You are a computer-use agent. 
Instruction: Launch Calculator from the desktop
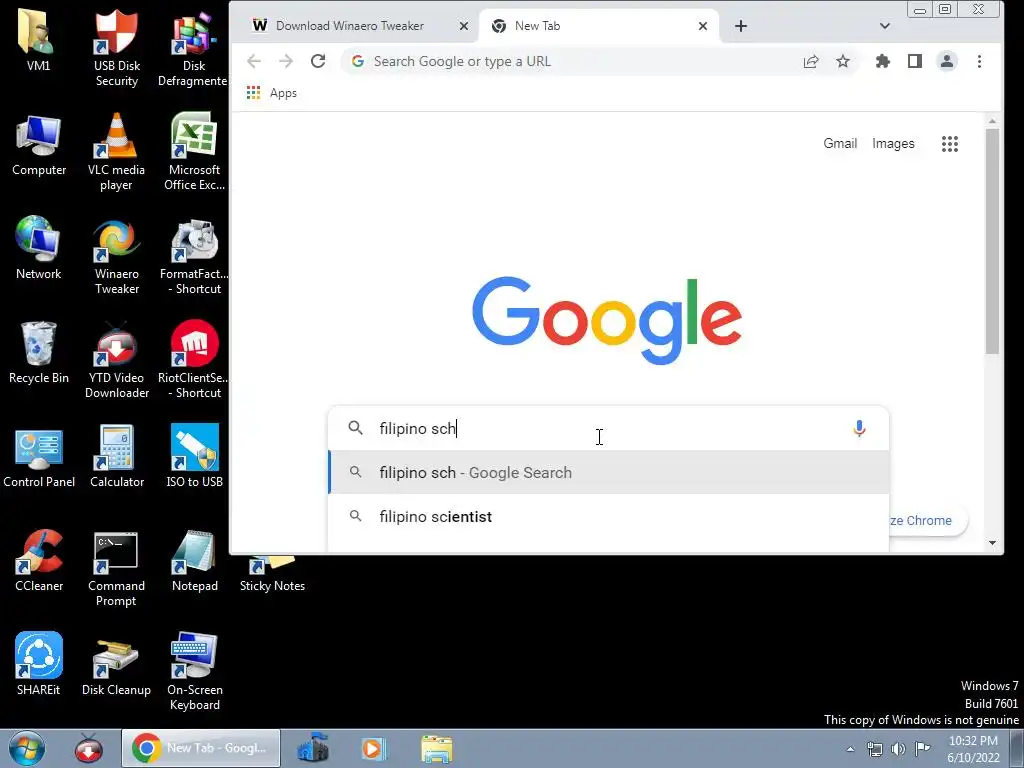(116, 457)
